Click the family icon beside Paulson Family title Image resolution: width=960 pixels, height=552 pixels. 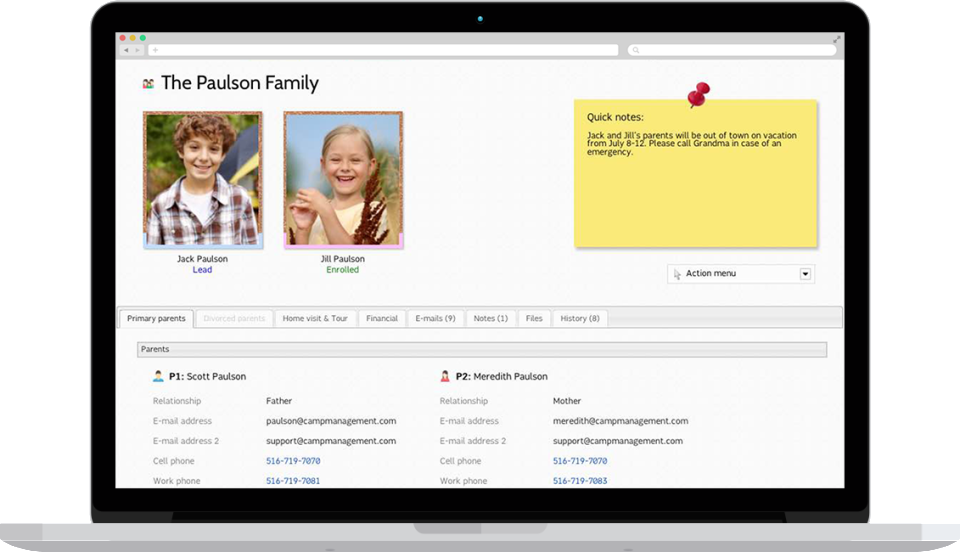(x=148, y=84)
